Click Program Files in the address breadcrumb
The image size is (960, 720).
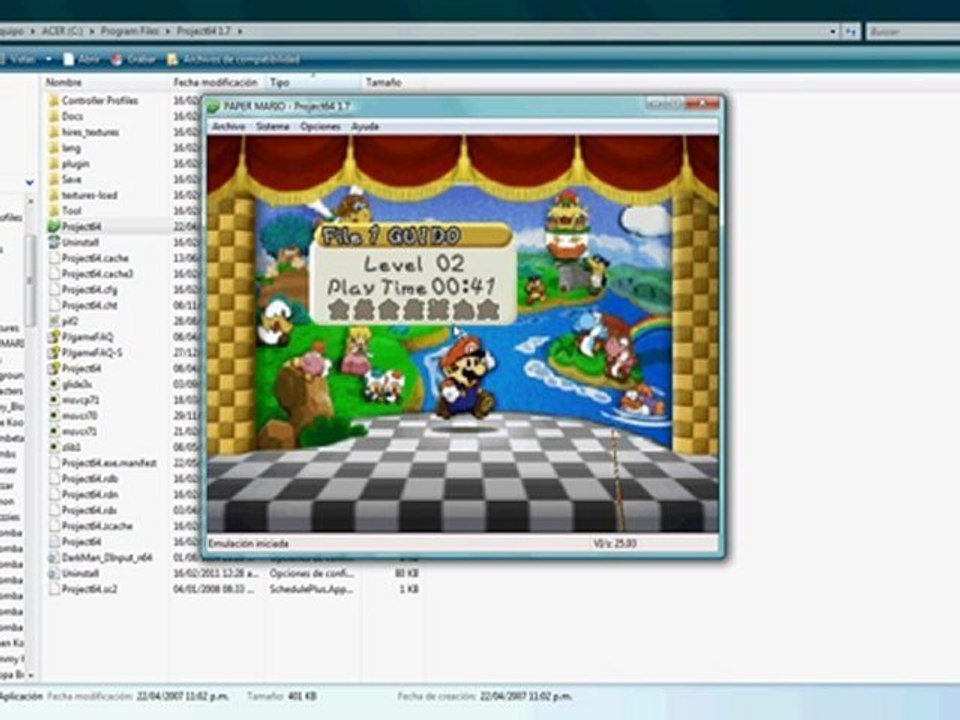(x=129, y=31)
